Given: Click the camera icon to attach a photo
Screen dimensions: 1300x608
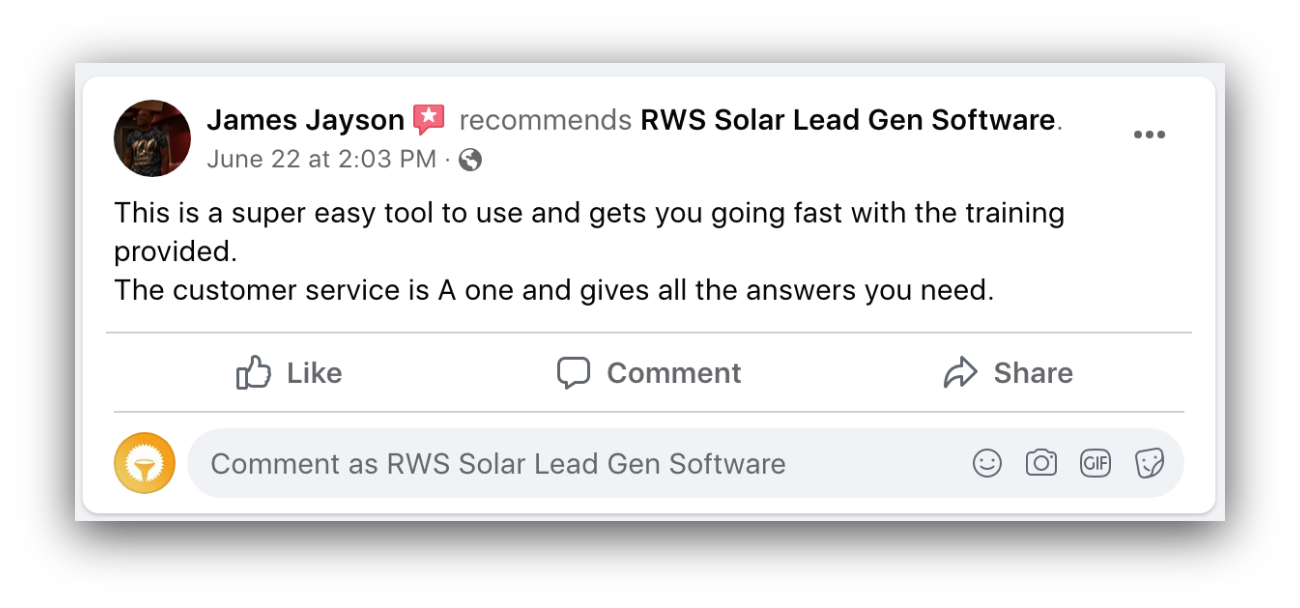Looking at the screenshot, I should 1041,463.
